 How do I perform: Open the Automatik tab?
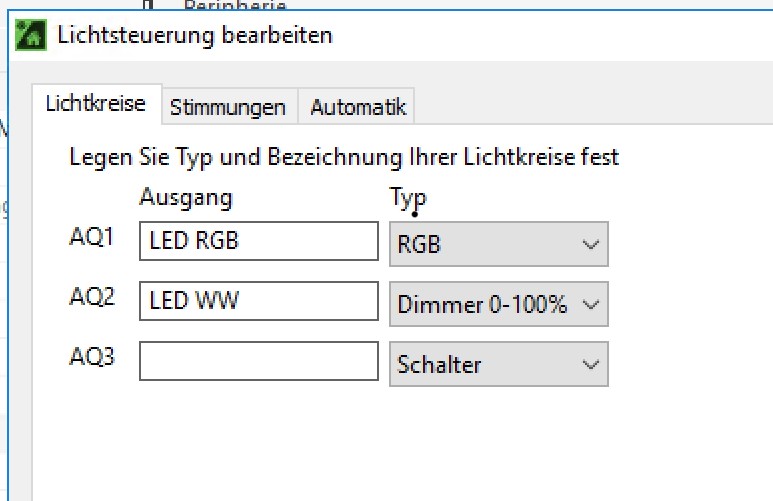click(x=358, y=108)
